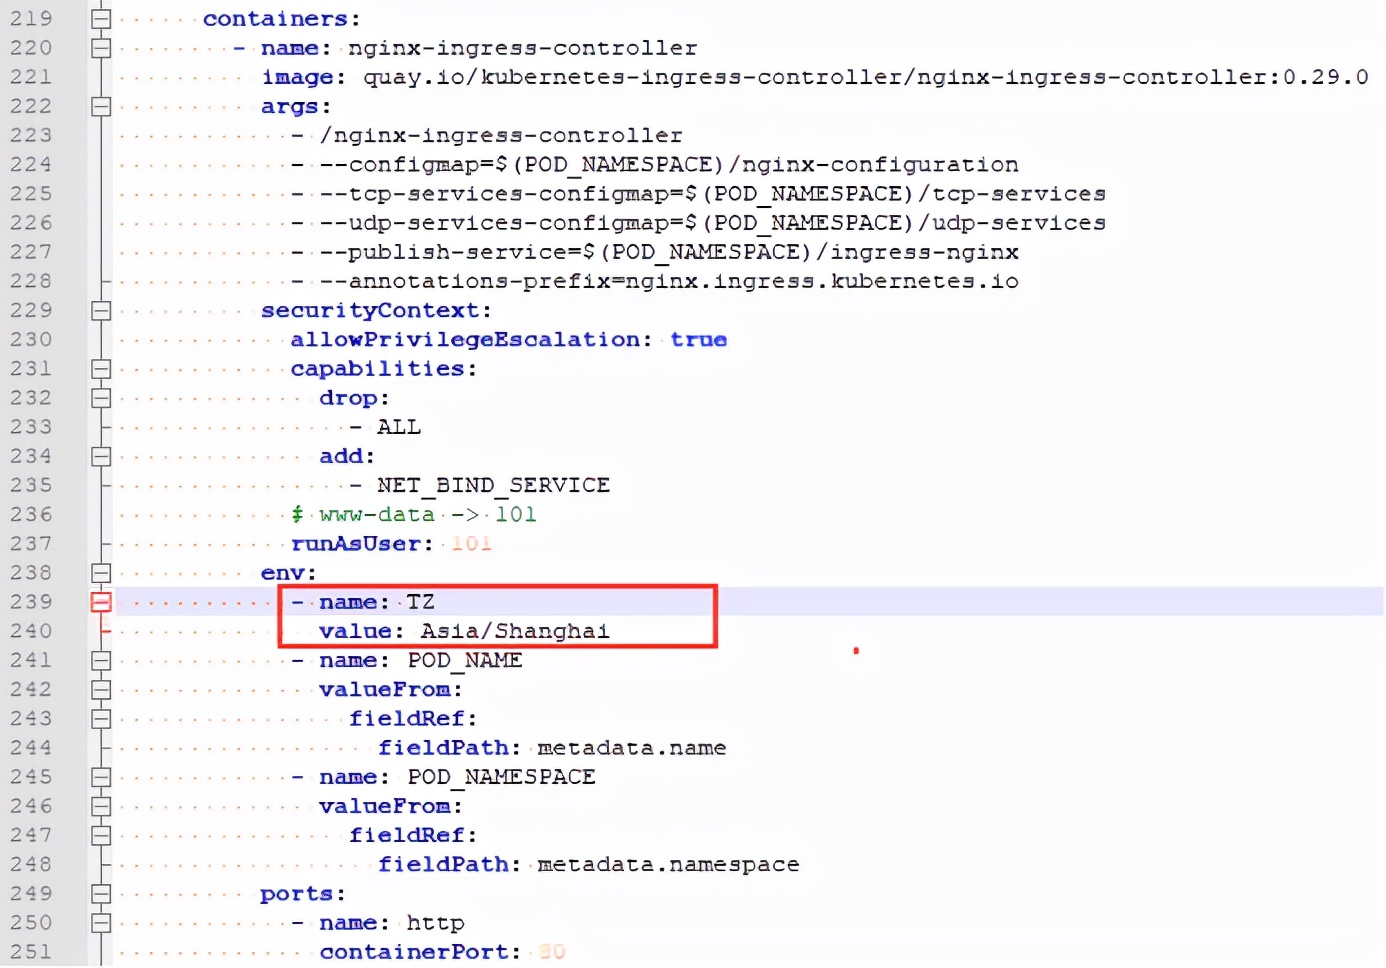This screenshot has width=1386, height=968.
Task: Collapse the env block fold marker
Action: [x=101, y=573]
